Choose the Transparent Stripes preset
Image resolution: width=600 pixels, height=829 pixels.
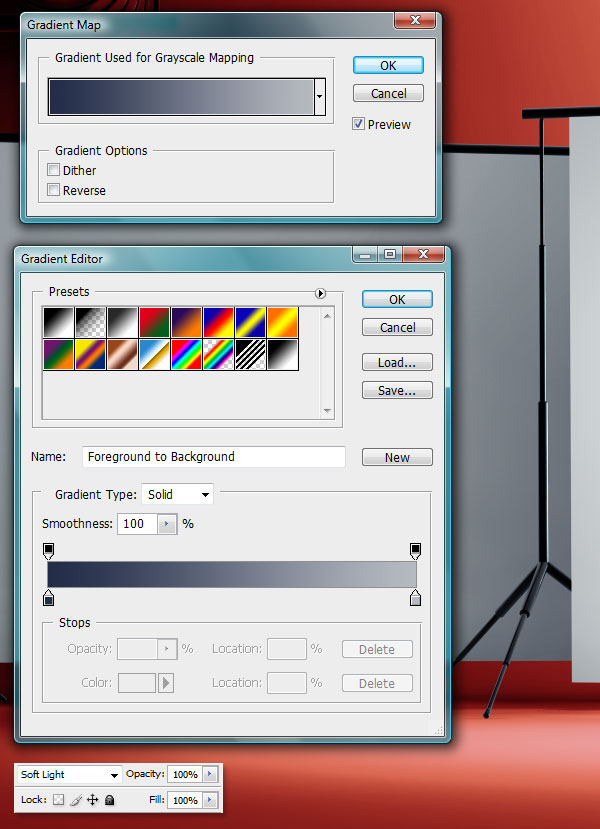tap(250, 355)
